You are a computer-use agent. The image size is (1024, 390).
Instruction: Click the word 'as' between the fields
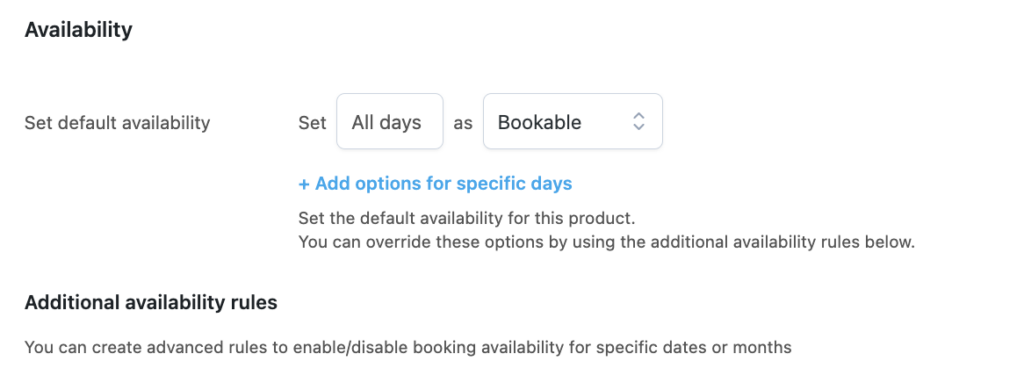point(463,123)
